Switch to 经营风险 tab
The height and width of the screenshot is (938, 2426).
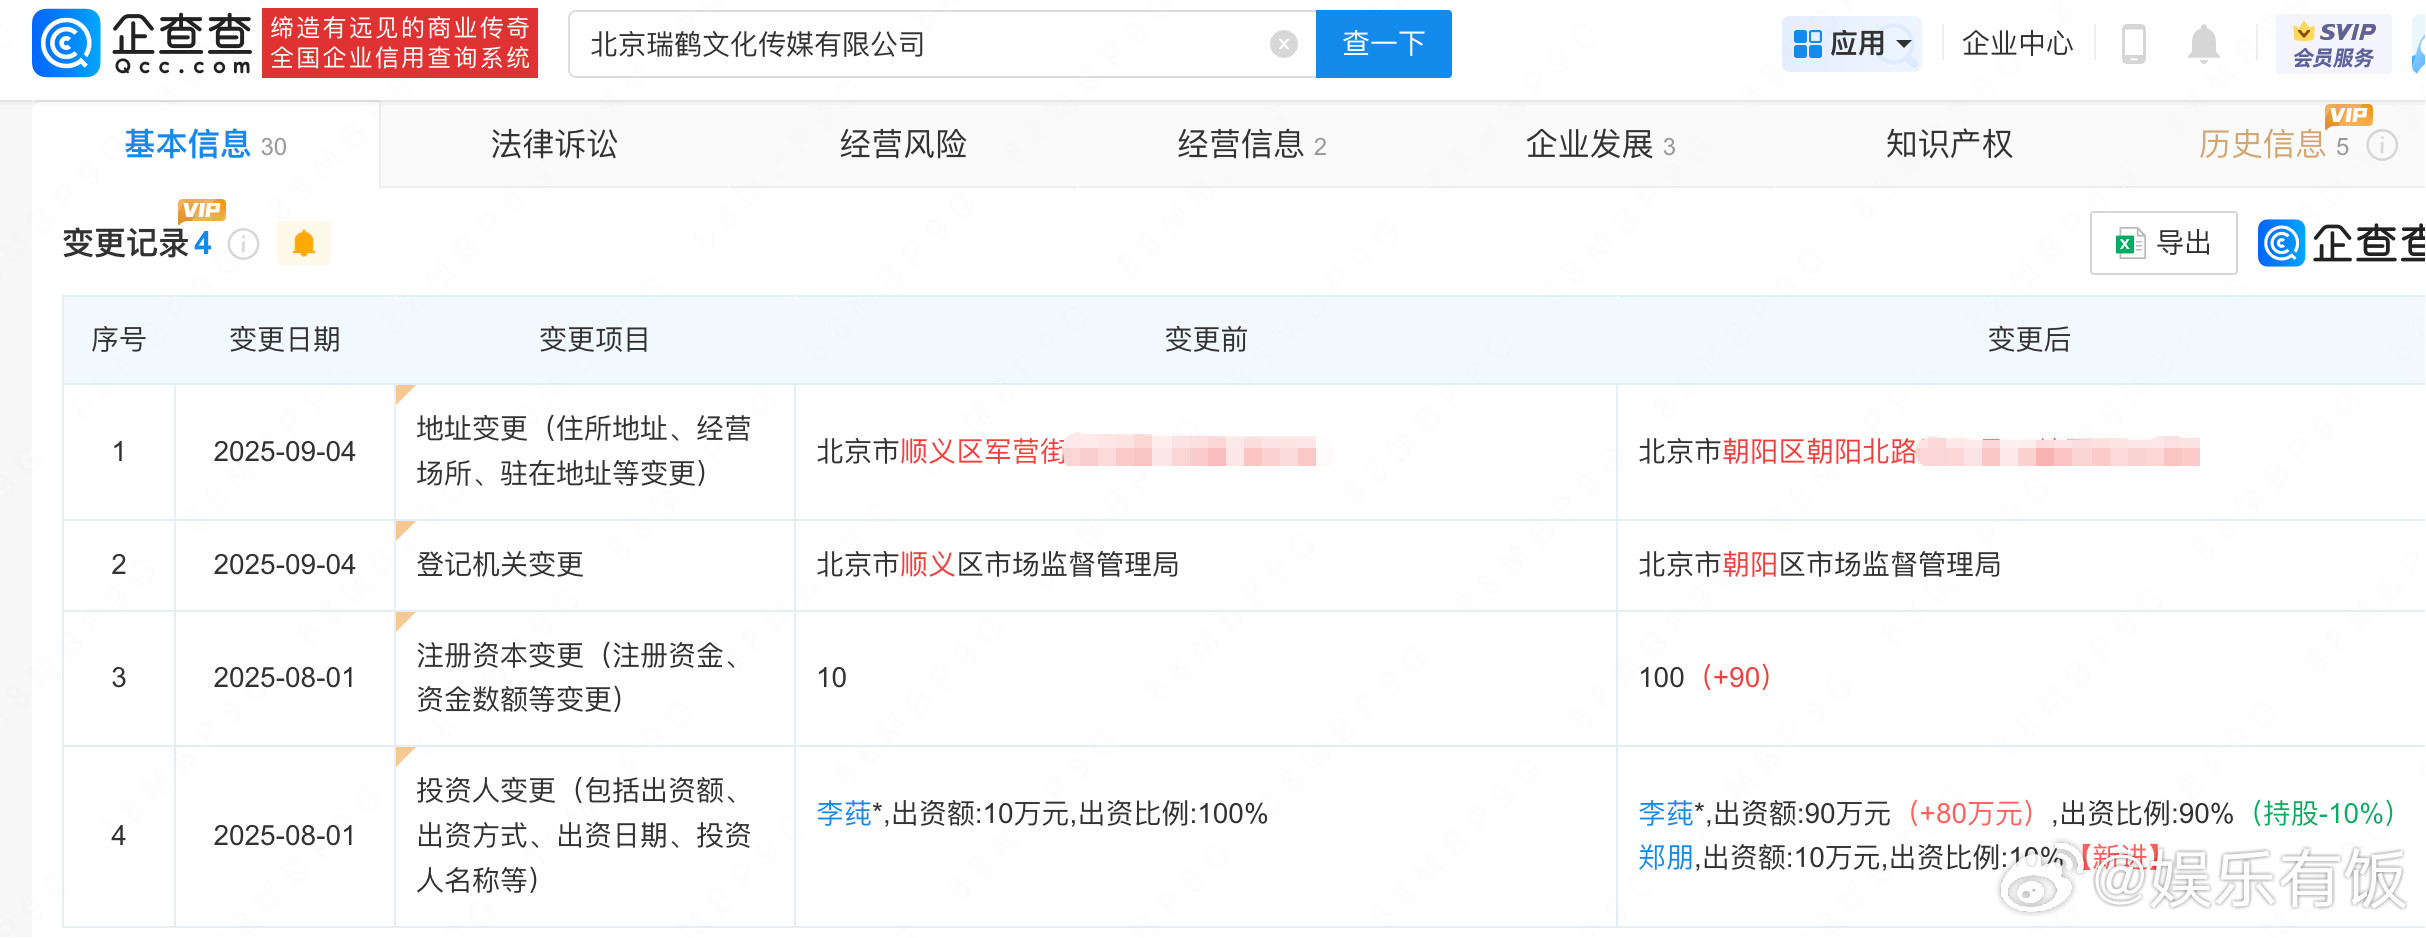click(x=903, y=145)
